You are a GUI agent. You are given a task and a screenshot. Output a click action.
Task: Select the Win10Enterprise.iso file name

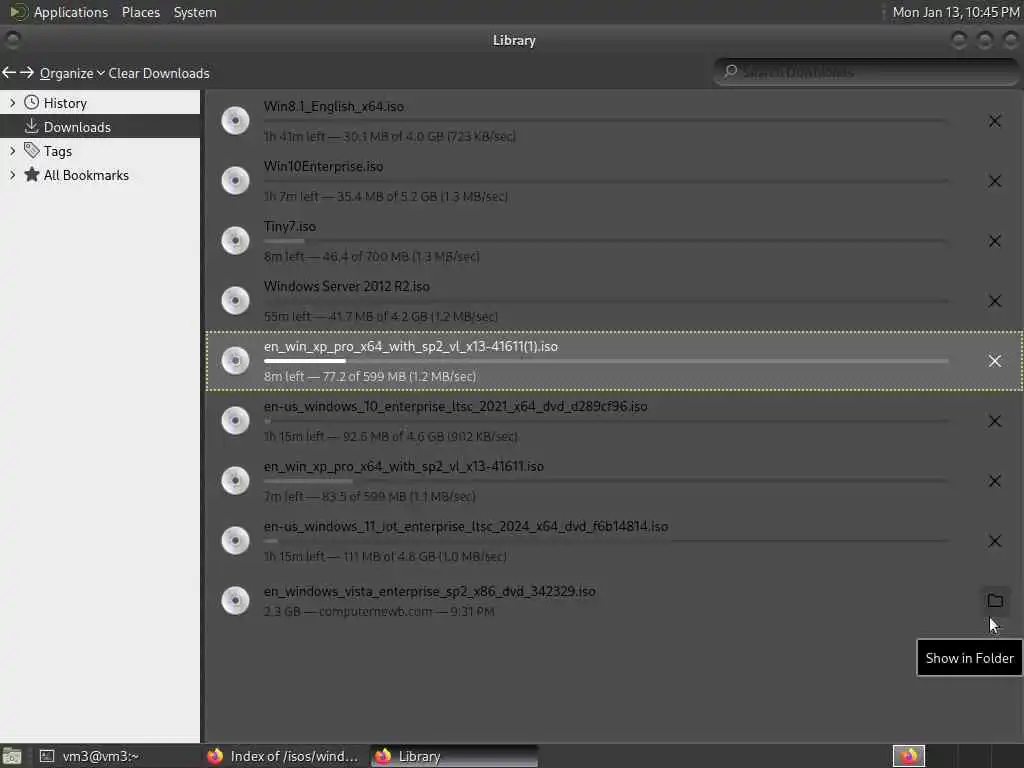click(x=323, y=167)
